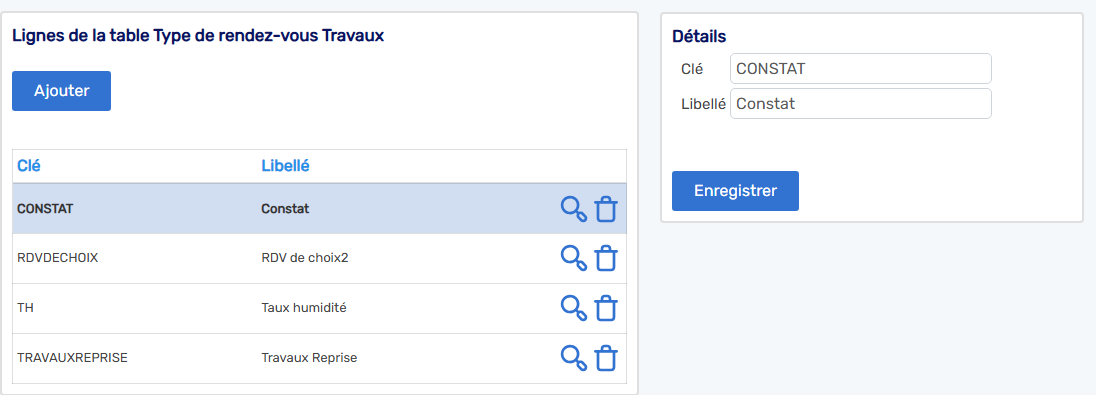Select the TRAVAUXREPRISE key cell
Image resolution: width=1096 pixels, height=395 pixels.
coord(72,357)
